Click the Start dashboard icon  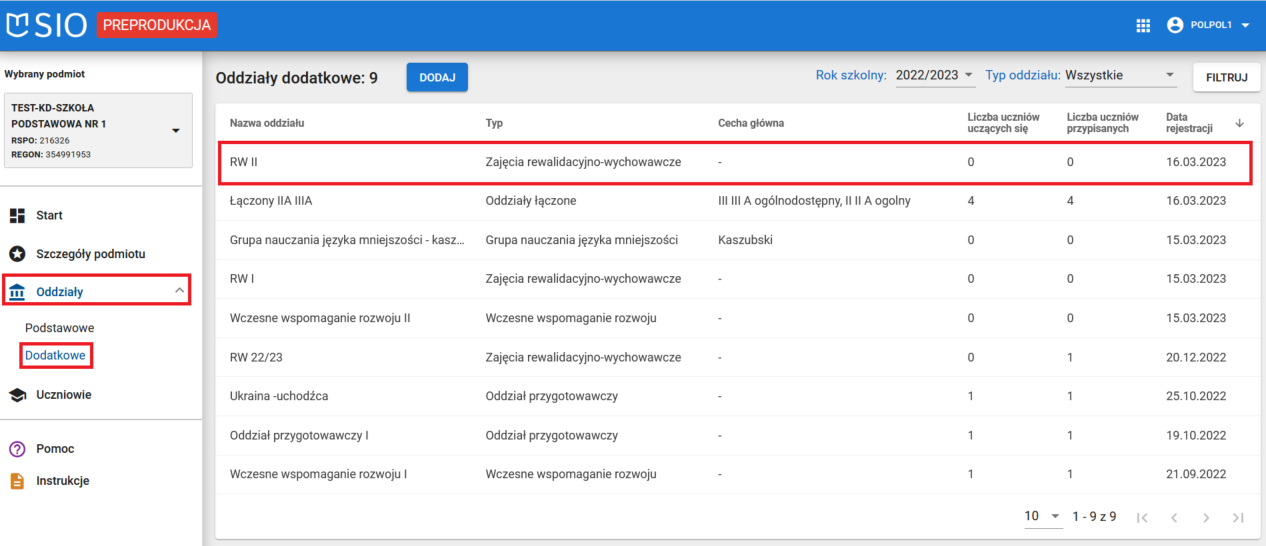pyautogui.click(x=17, y=216)
